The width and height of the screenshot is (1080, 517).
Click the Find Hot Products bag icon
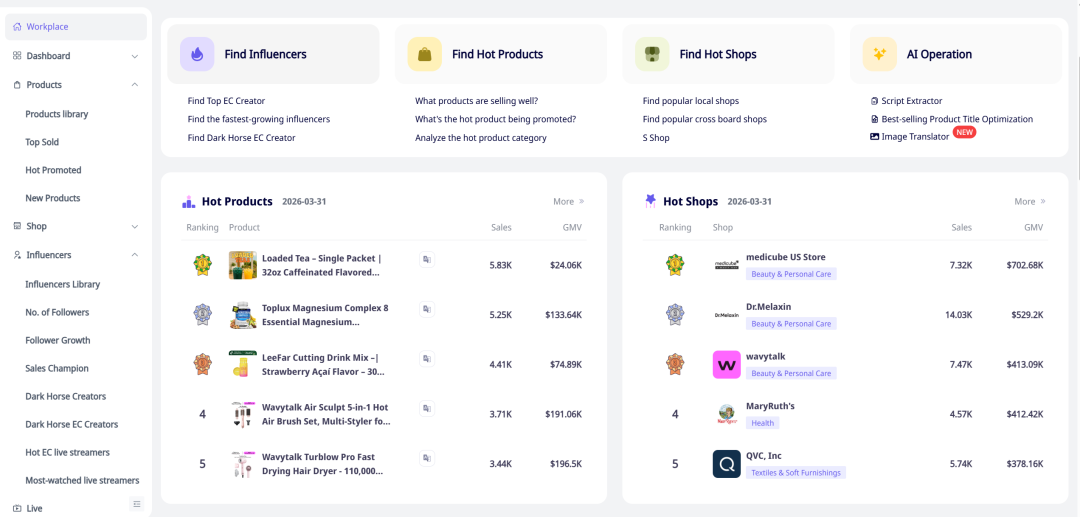(x=424, y=54)
